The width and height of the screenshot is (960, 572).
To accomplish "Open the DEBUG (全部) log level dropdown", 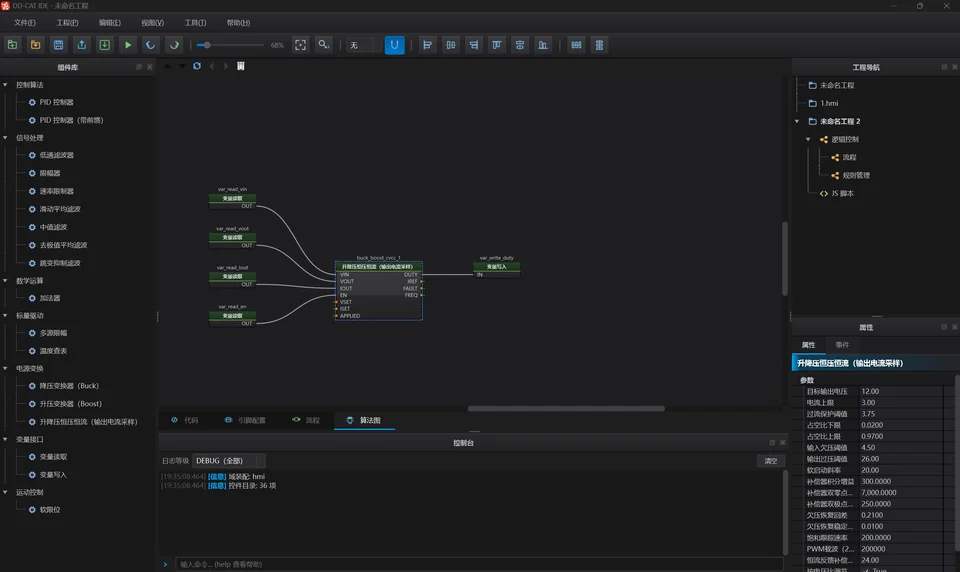I will coord(229,461).
